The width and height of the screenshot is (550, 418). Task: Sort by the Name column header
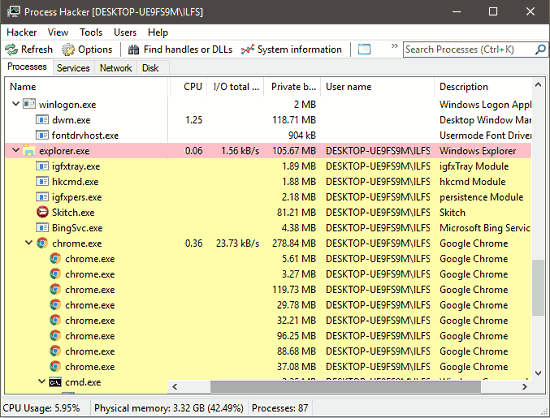[x=87, y=87]
